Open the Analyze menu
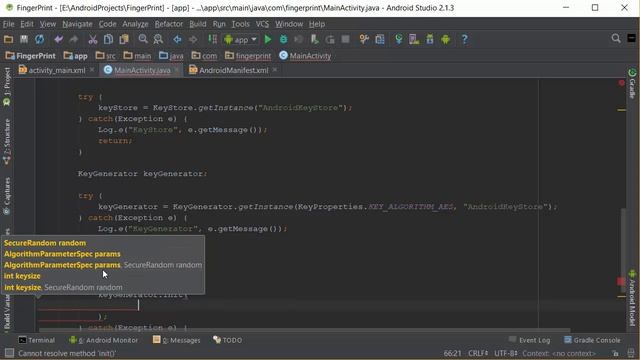640x360 pixels. 135,24
